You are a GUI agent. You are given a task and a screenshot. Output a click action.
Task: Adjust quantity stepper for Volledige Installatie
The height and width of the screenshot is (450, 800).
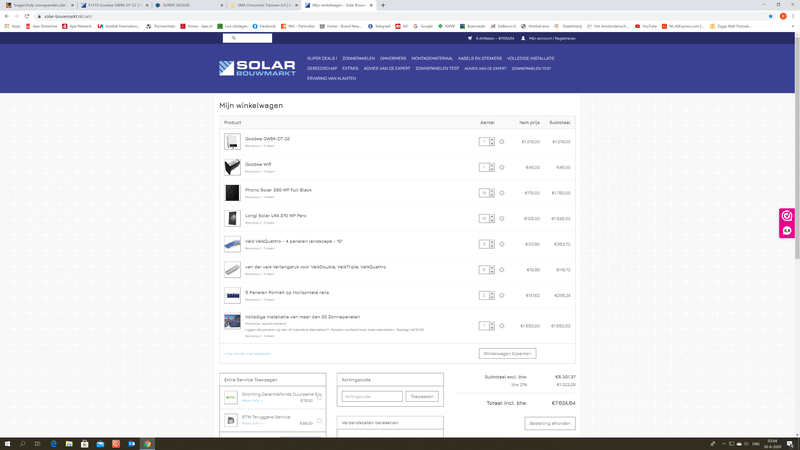[492, 326]
